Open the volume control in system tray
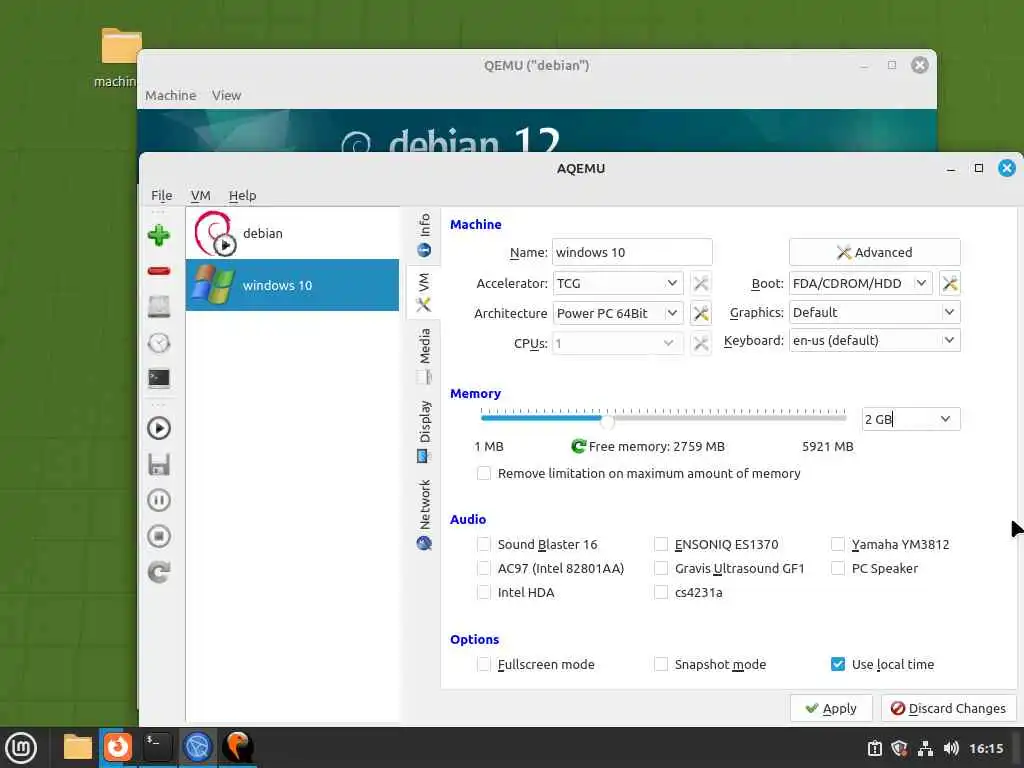1024x768 pixels. pos(951,748)
